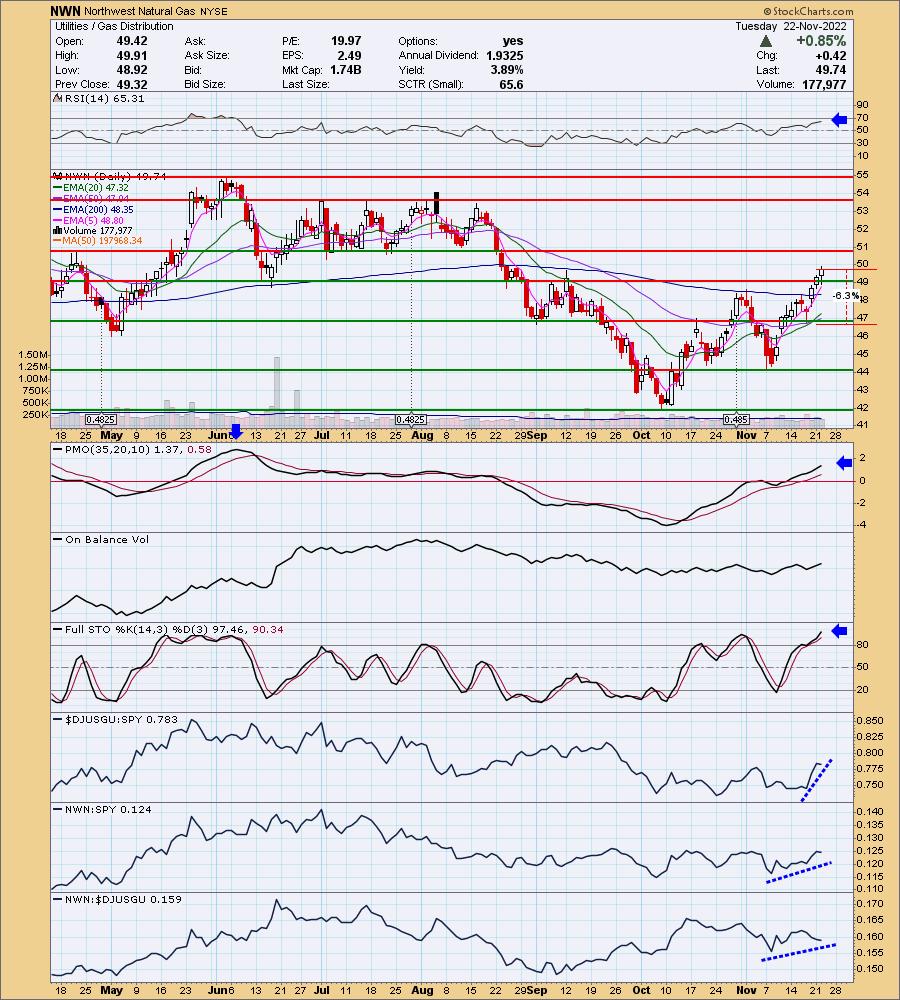Click the green up-triangle change indicator
The width and height of the screenshot is (900, 1000).
pyautogui.click(x=766, y=41)
